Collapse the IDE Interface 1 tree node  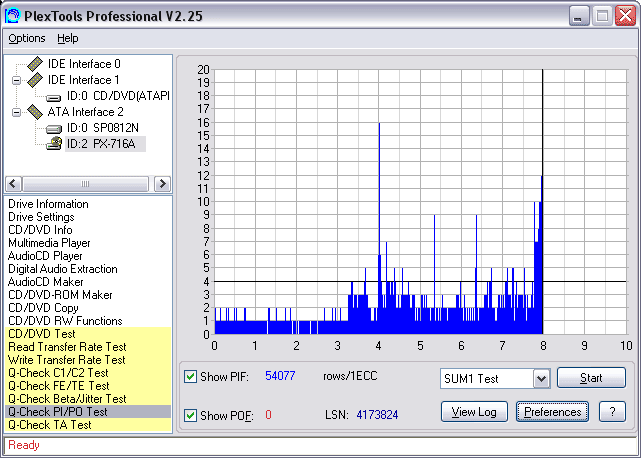pyautogui.click(x=16, y=80)
